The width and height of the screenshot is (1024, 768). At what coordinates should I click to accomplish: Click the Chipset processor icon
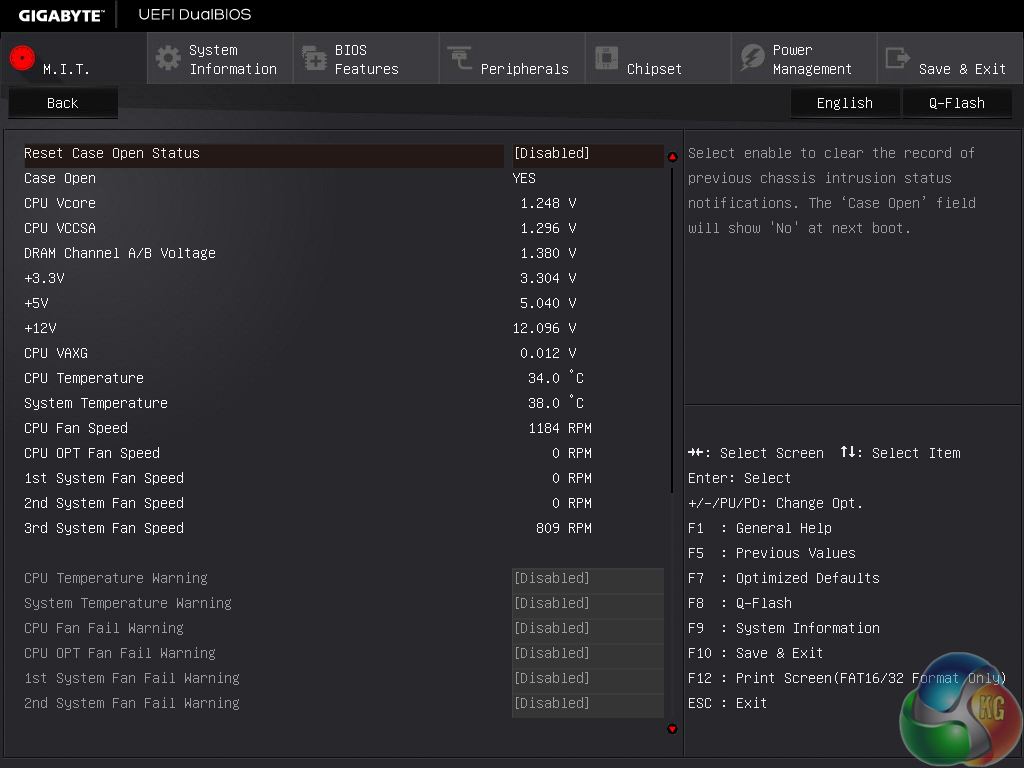(x=606, y=58)
